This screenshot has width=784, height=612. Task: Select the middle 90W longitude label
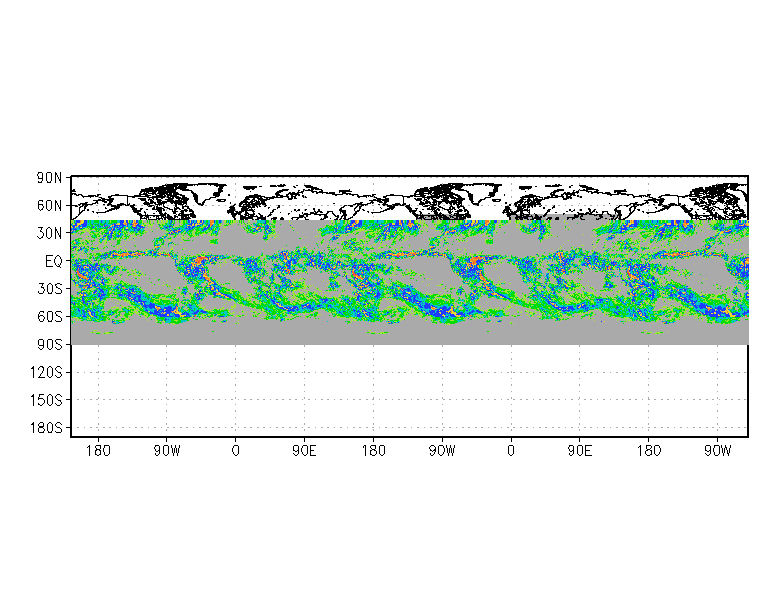(442, 450)
